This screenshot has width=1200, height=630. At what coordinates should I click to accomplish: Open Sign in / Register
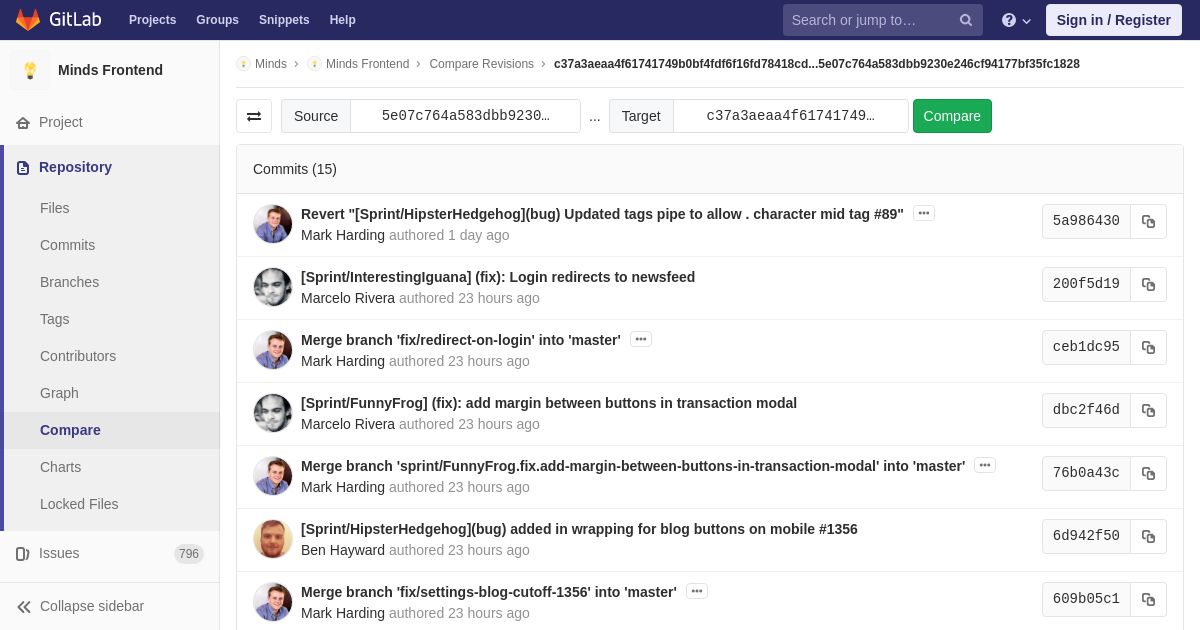tap(1113, 20)
